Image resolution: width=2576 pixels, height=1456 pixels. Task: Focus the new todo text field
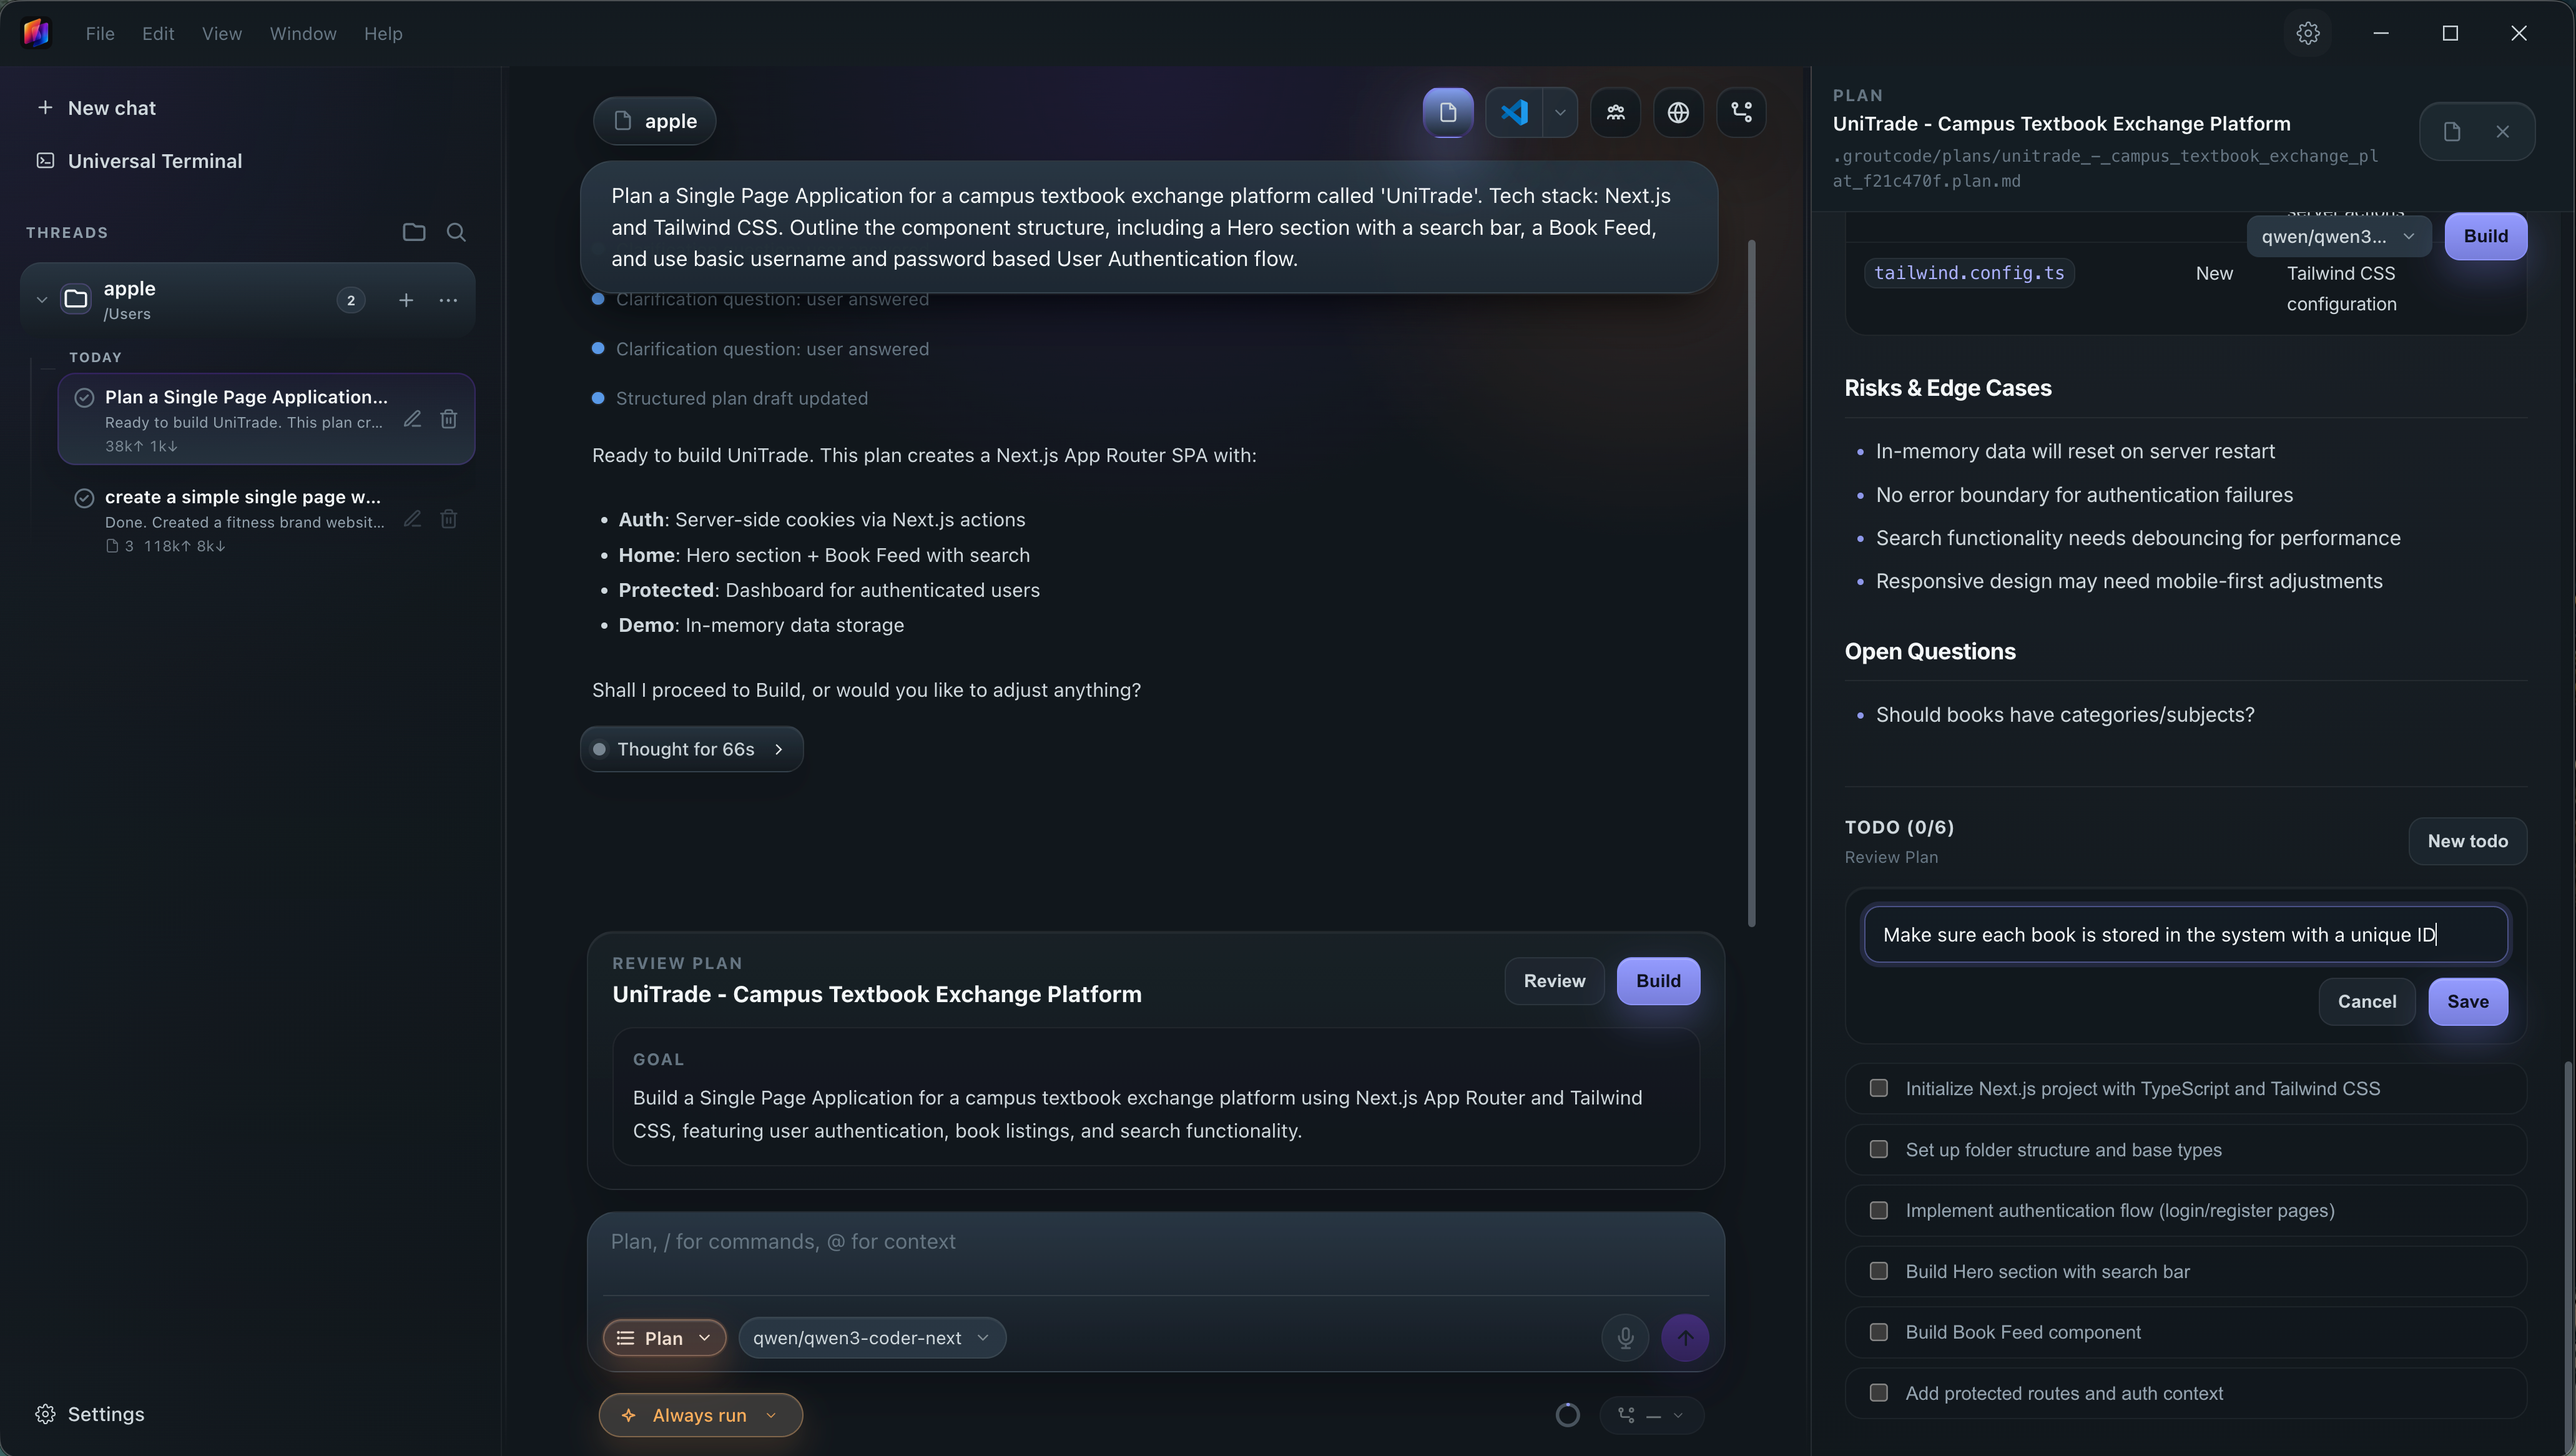coord(2186,934)
